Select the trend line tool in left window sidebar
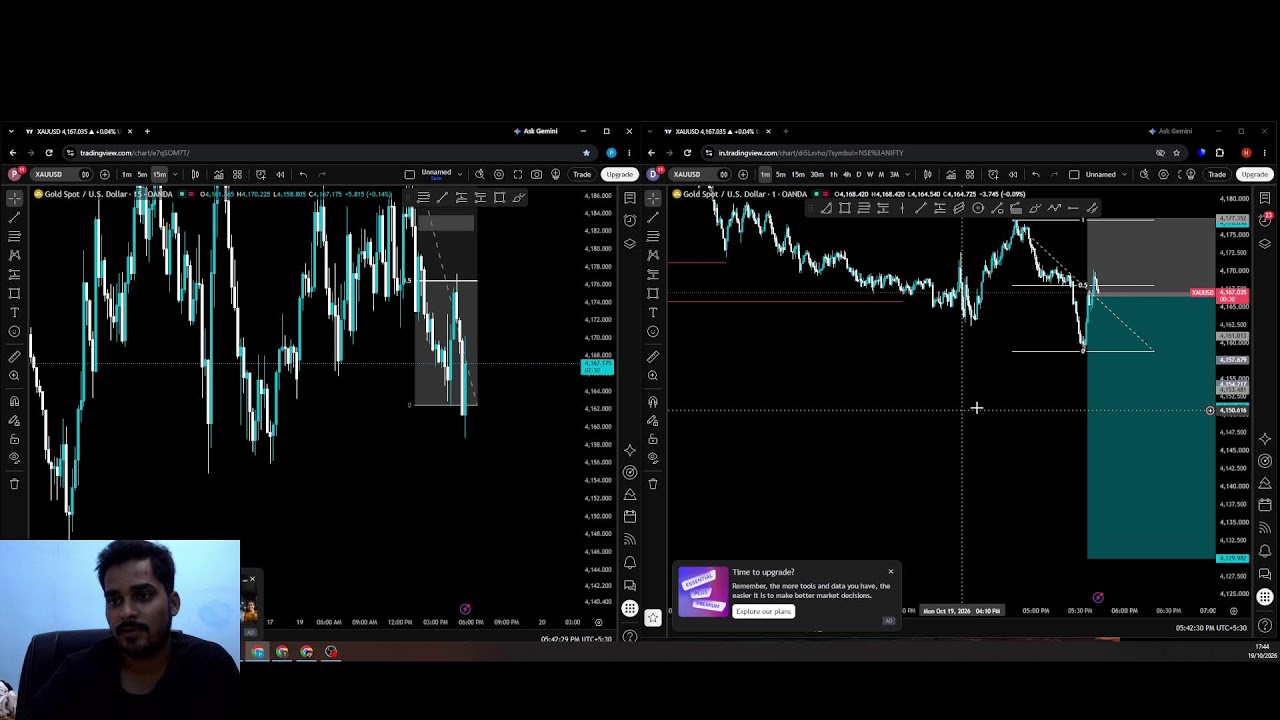The image size is (1280, 720). (14, 217)
